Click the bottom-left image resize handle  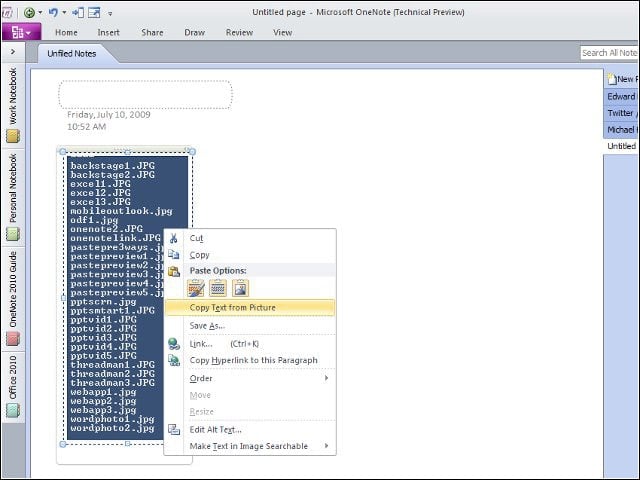pyautogui.click(x=63, y=444)
